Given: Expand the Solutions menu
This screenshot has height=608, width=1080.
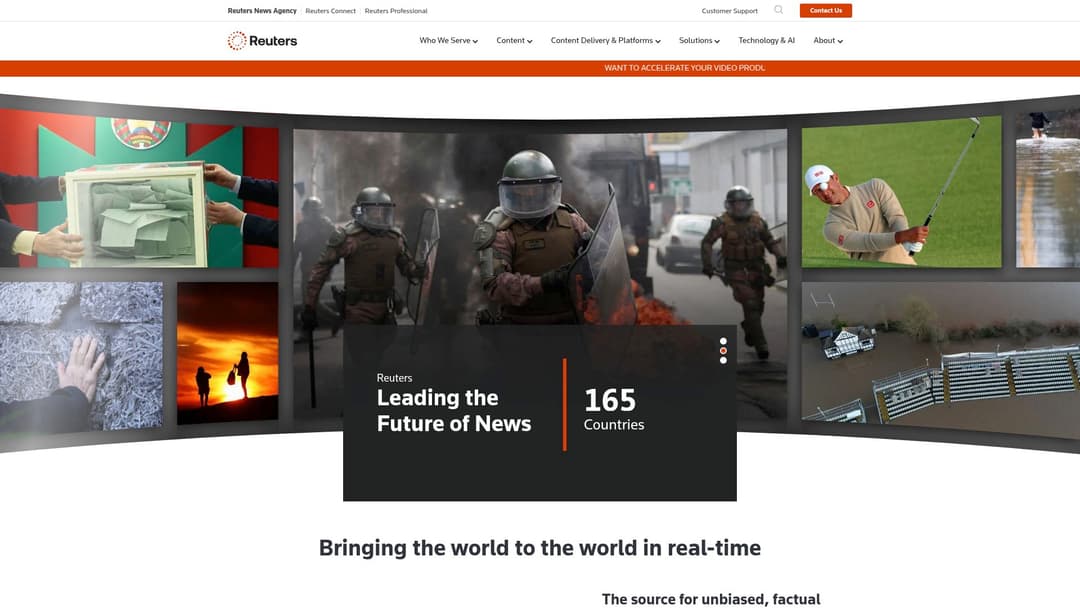Looking at the screenshot, I should tap(699, 41).
